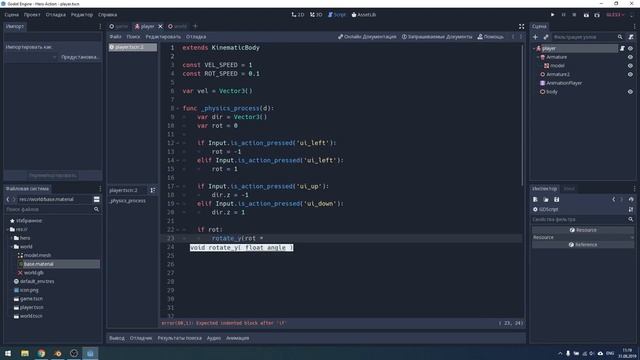The width and height of the screenshot is (640, 360).
Task: Open the Help search button in script editor
Action: click(x=491, y=37)
